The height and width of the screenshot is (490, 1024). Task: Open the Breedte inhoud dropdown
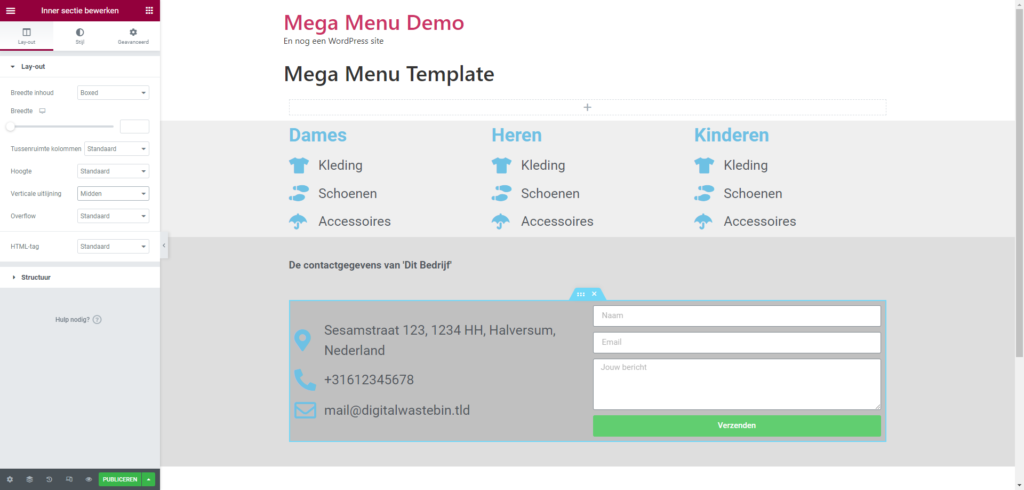(113, 93)
